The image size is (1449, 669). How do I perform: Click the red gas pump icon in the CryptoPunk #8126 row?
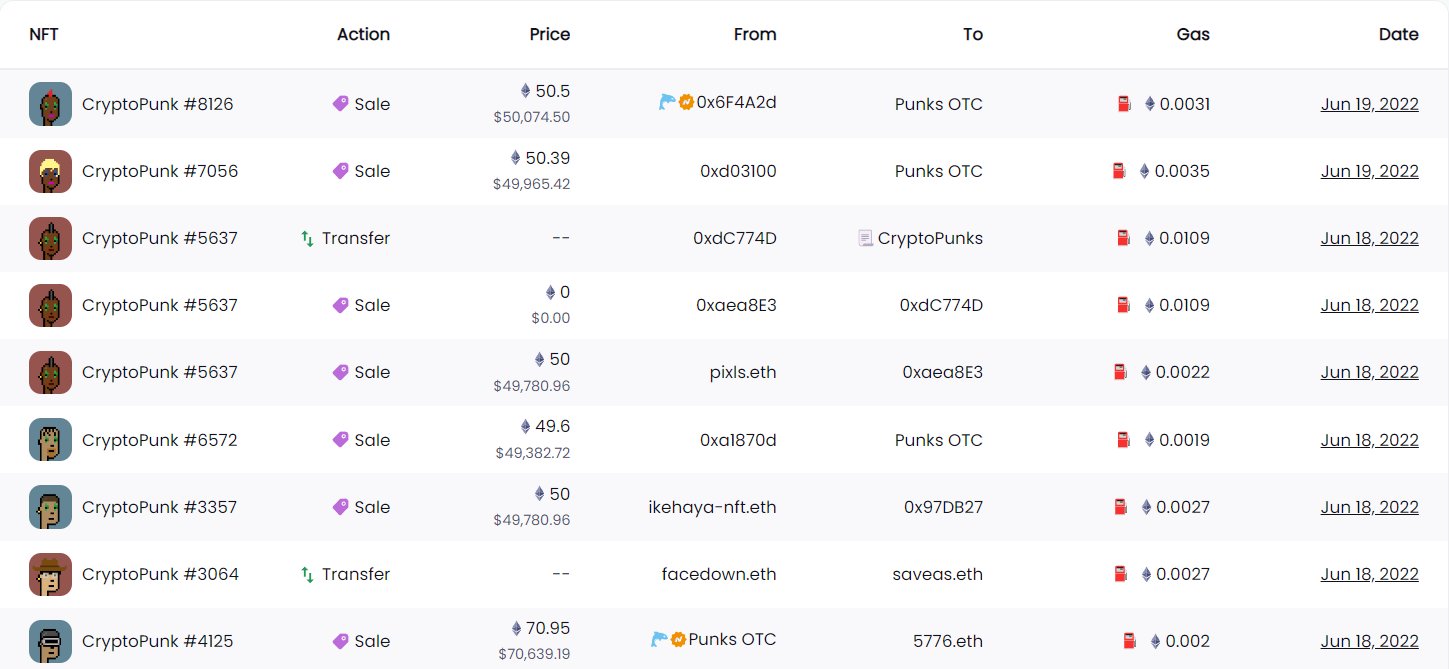(1124, 103)
